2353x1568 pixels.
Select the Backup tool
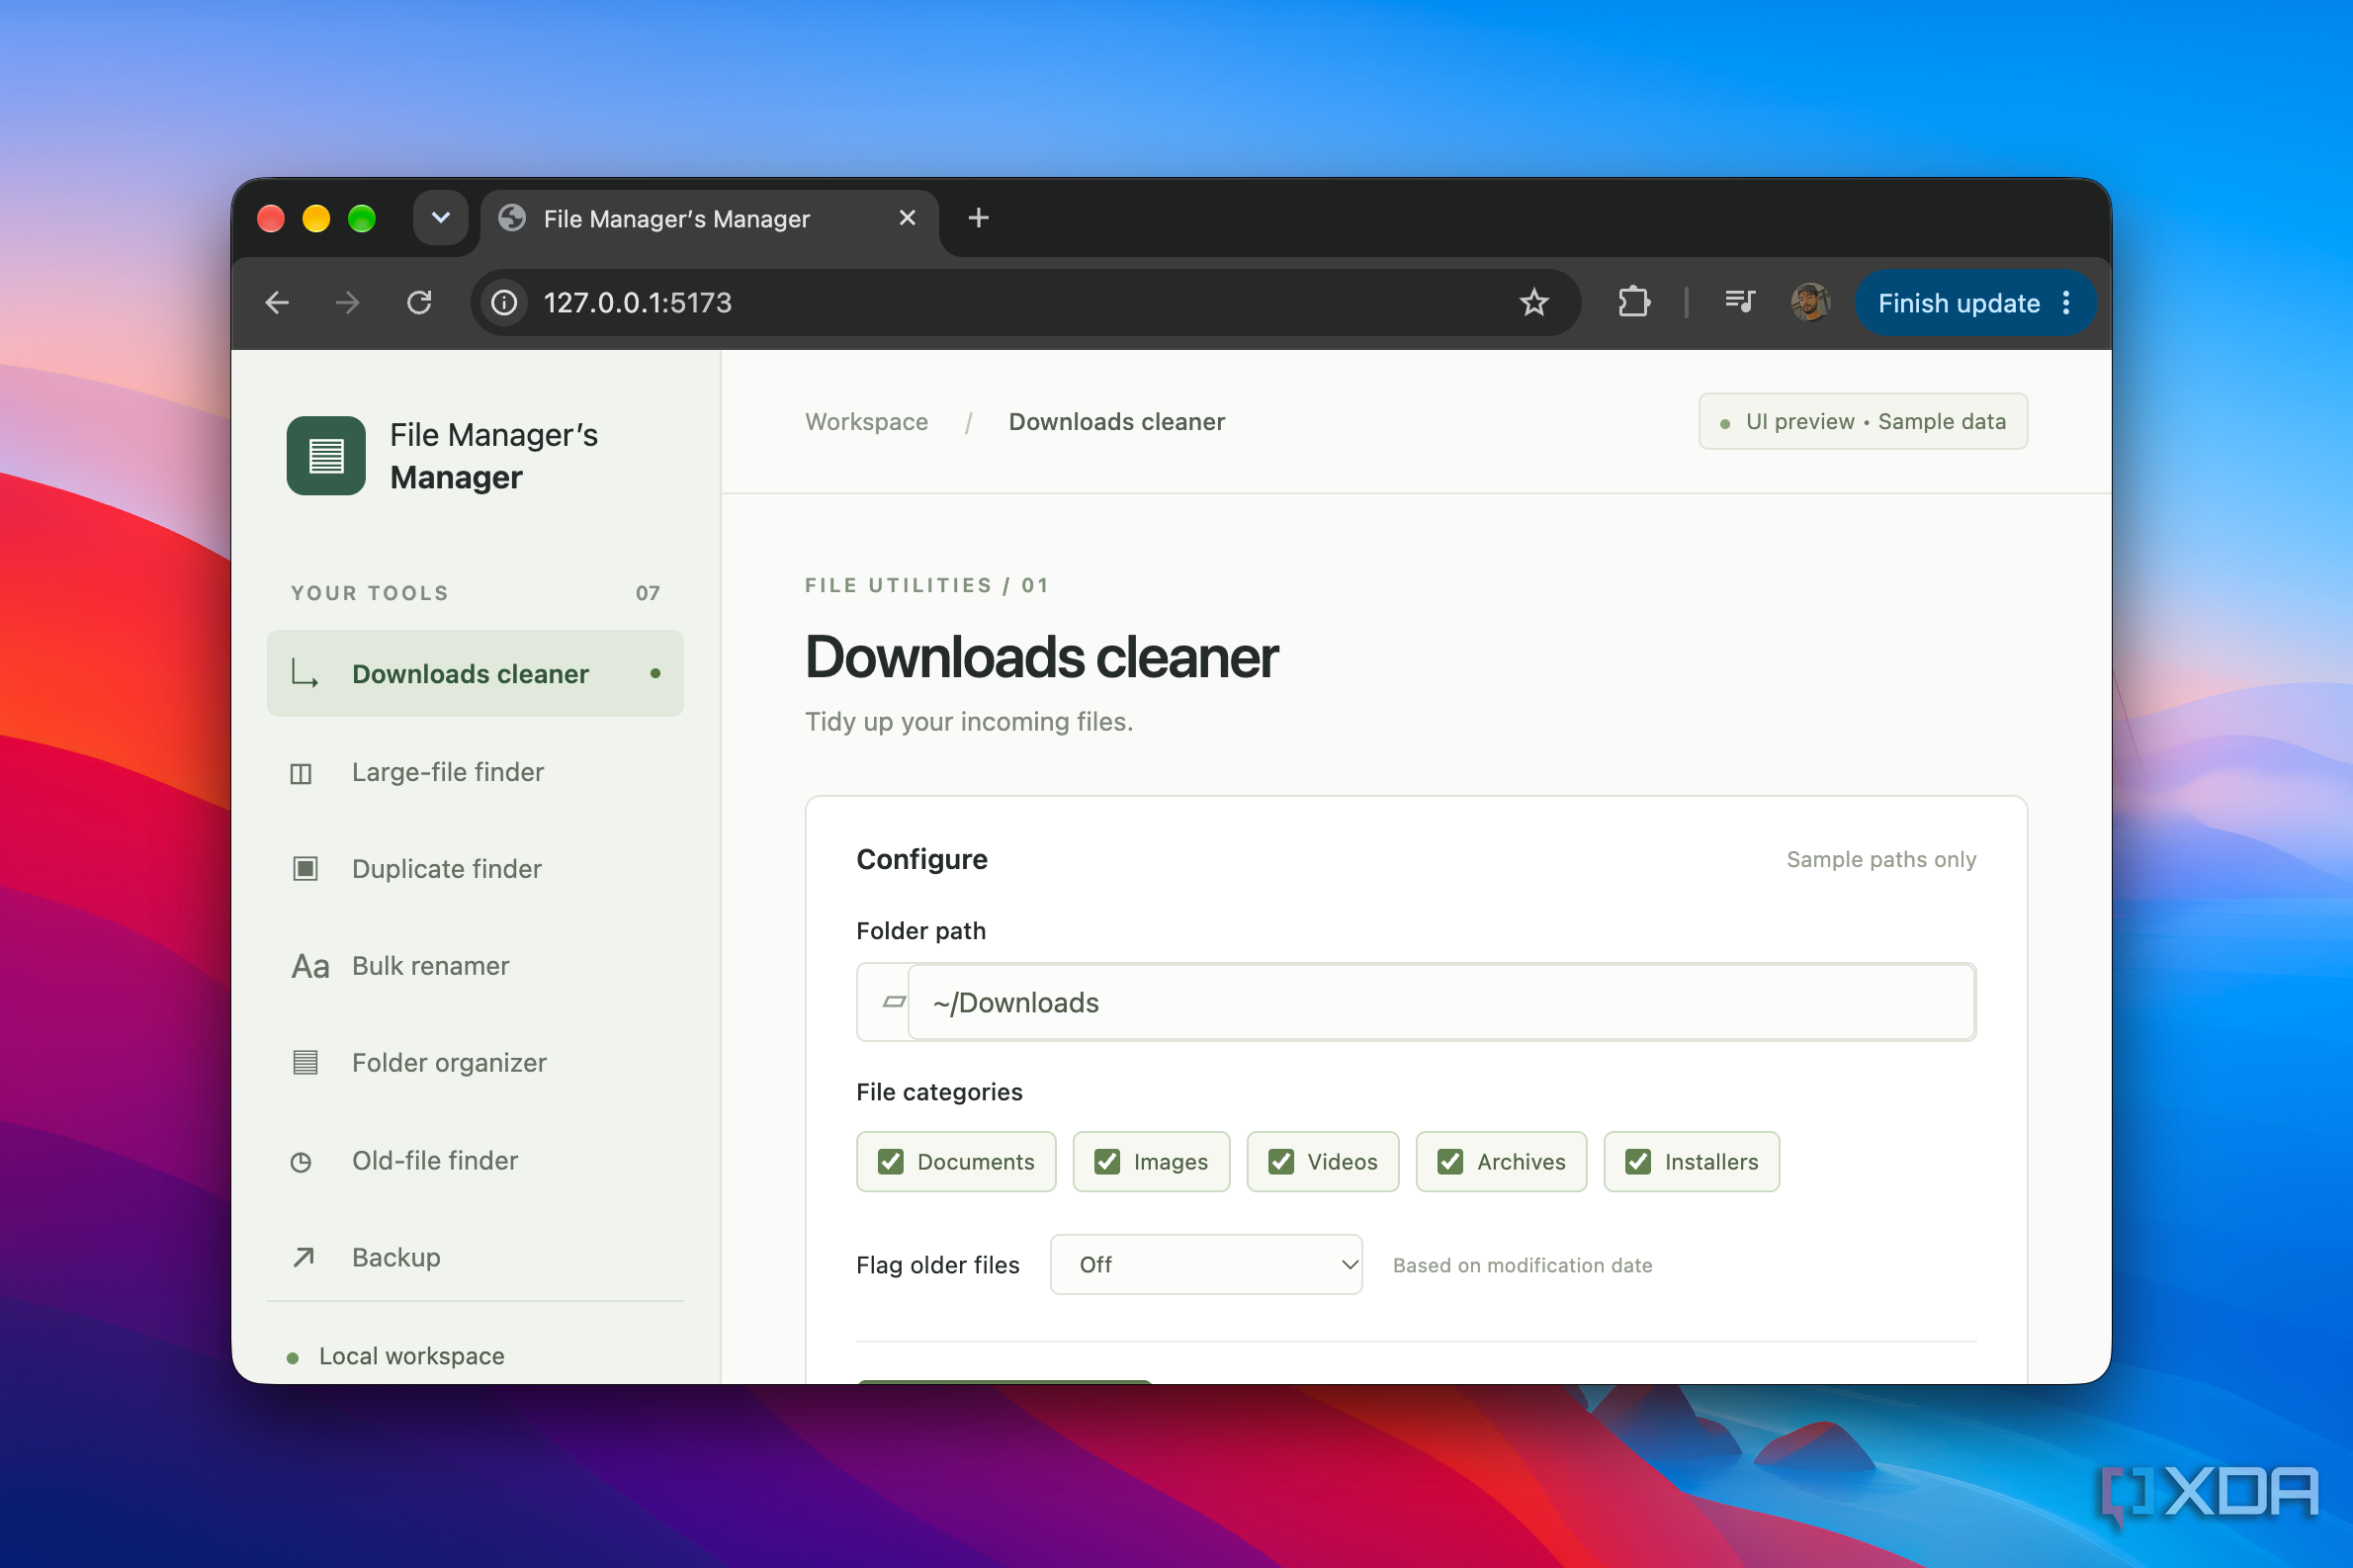click(475, 1257)
